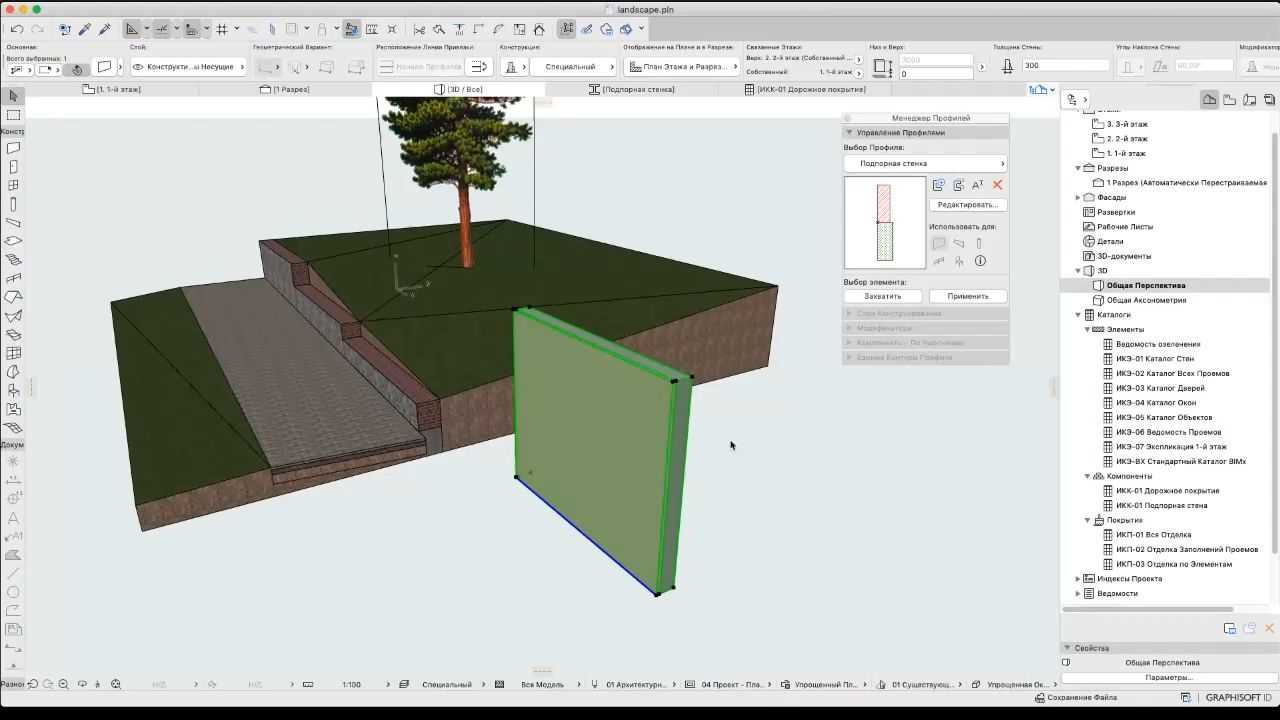Select 2. 2-й этаж in the navigator
The image size is (1280, 720).
pyautogui.click(x=1127, y=139)
